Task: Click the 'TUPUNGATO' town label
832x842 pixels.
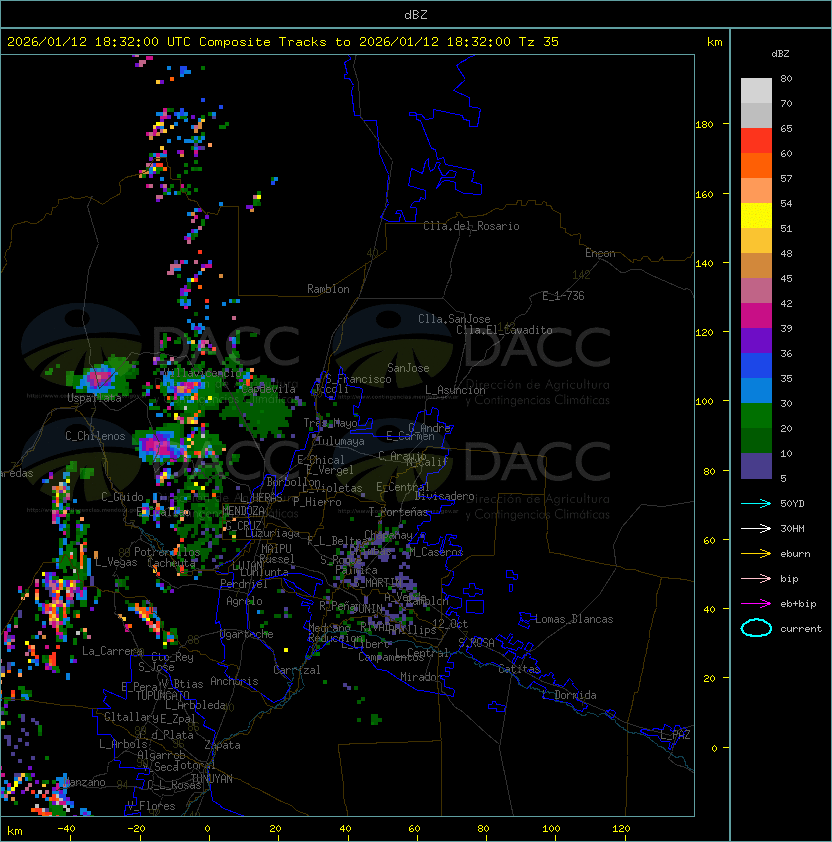Action: tap(162, 695)
